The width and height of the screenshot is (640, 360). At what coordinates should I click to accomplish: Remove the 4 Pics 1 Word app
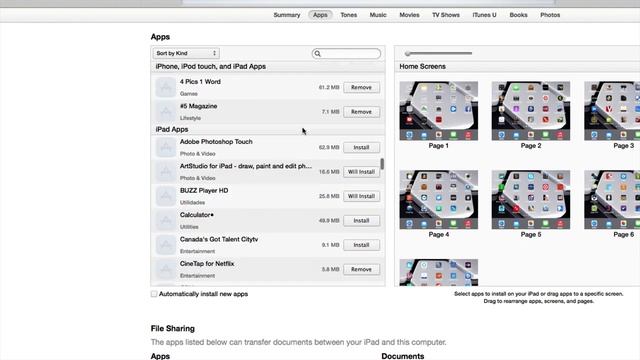[361, 87]
